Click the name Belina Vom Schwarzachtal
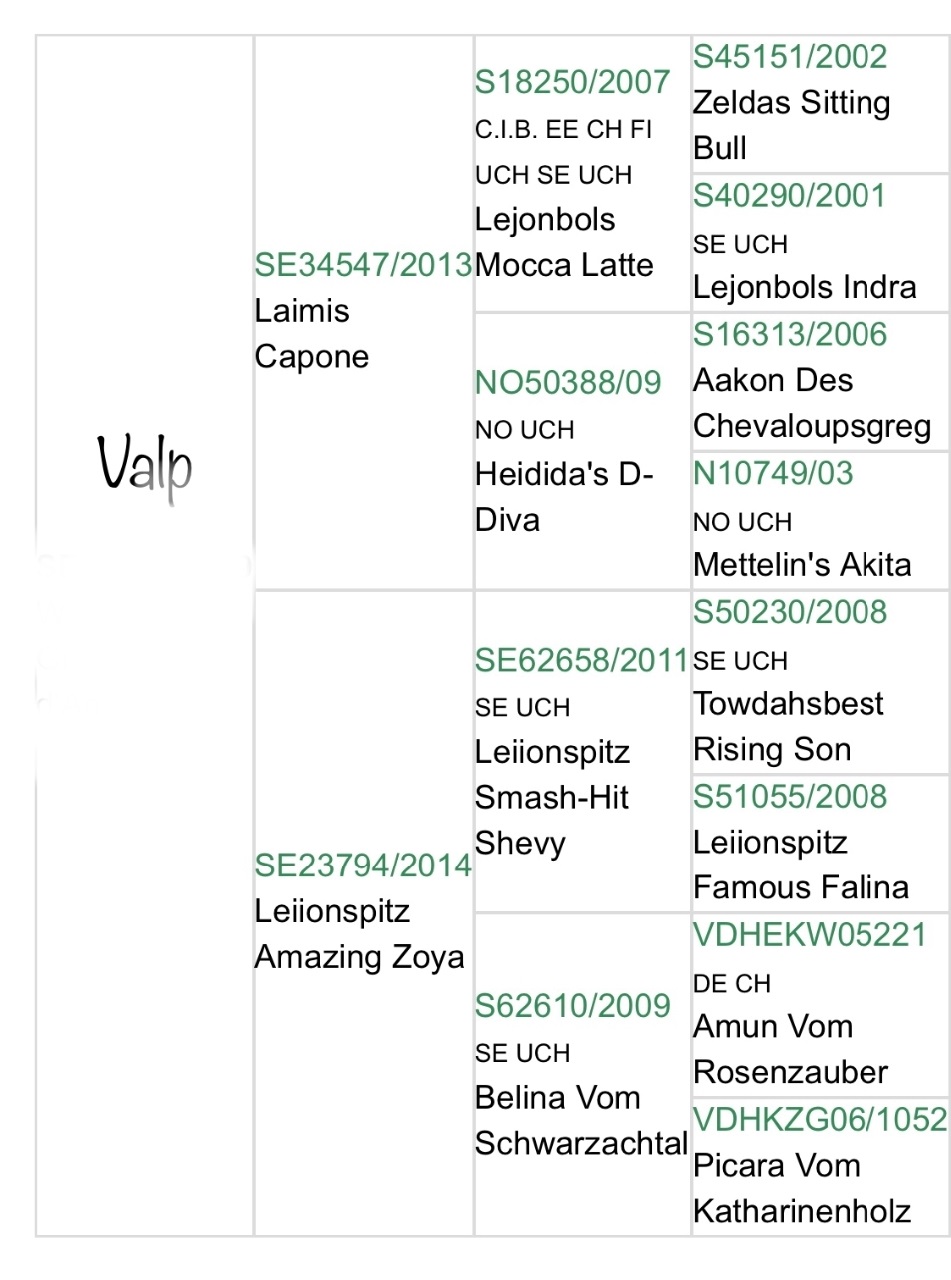This screenshot has width=951, height=1280. point(582,1120)
